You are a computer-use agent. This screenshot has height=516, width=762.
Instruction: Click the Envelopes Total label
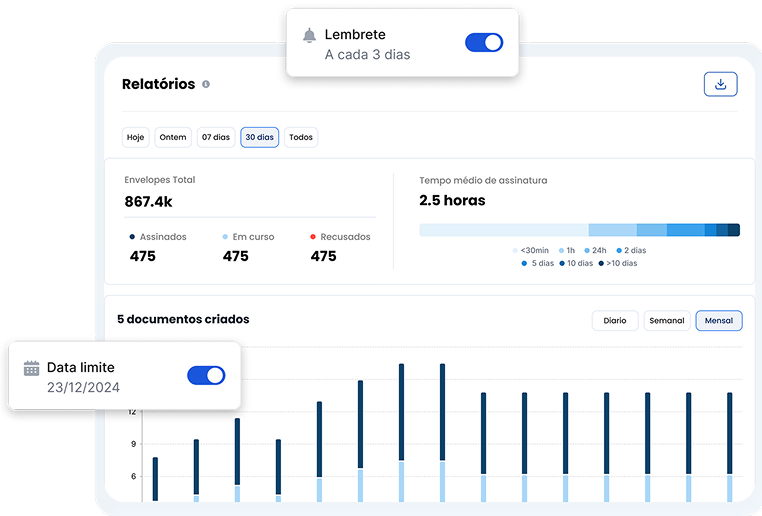(159, 180)
